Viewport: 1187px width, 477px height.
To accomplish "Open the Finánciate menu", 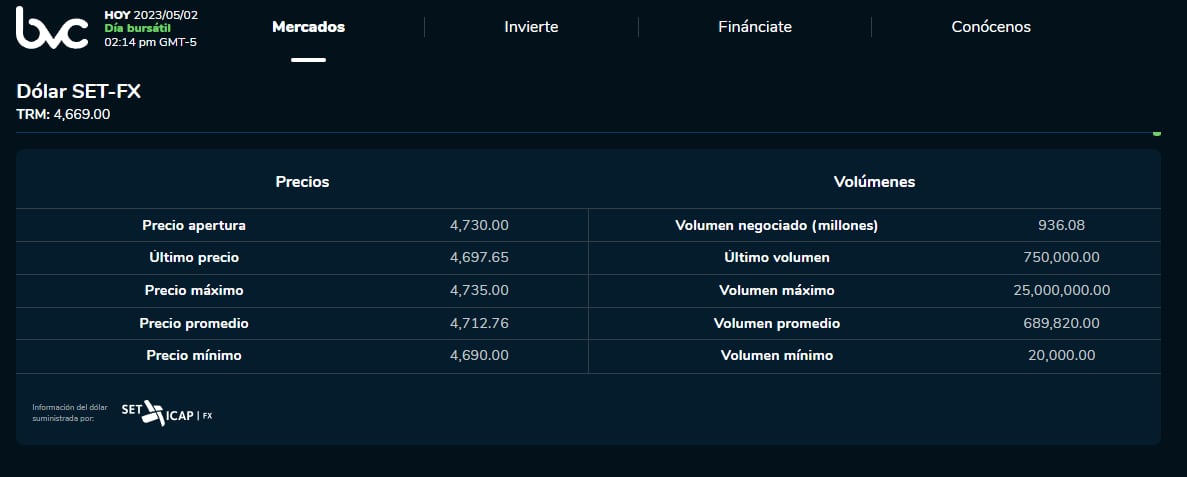I will (x=754, y=27).
